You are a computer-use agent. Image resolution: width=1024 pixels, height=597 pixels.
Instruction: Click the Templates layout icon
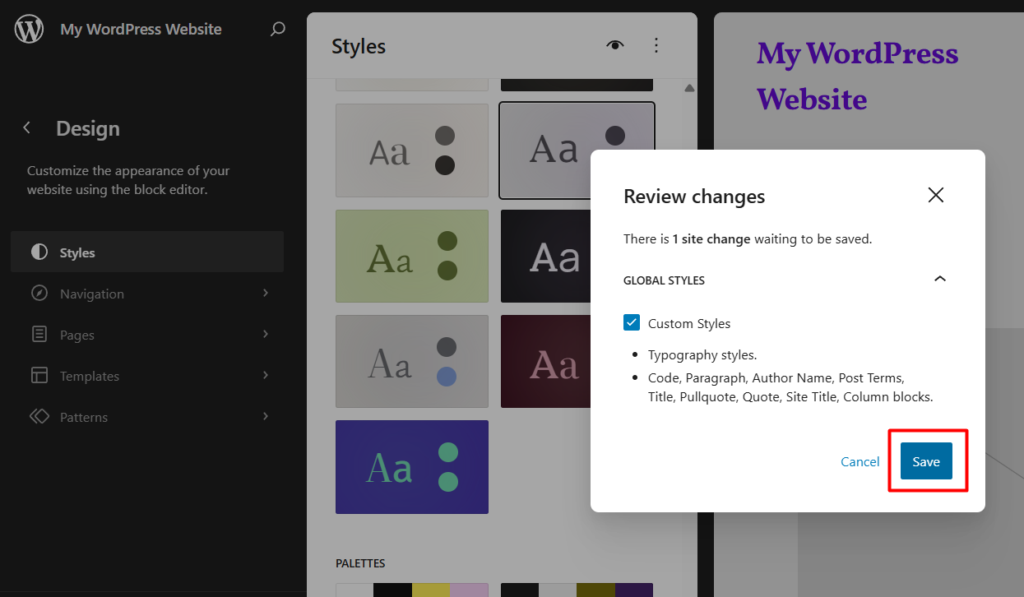tap(39, 375)
